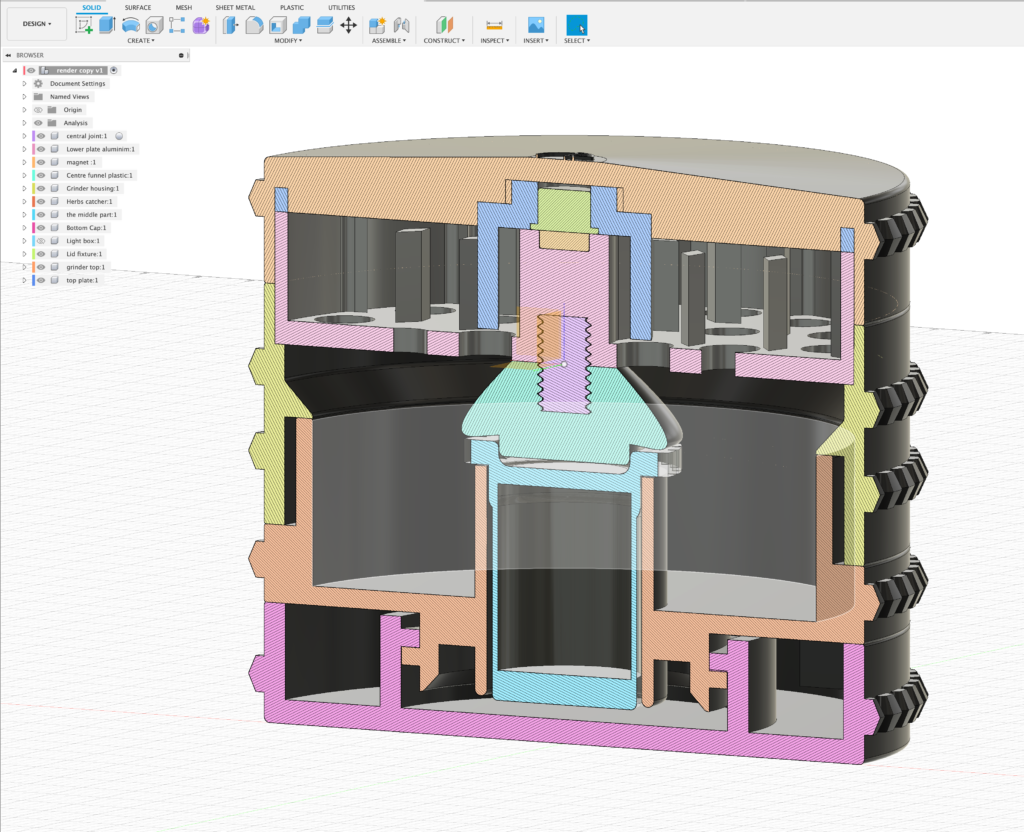Toggle visibility of the Origin folder
Image resolution: width=1024 pixels, height=832 pixels.
(38, 110)
